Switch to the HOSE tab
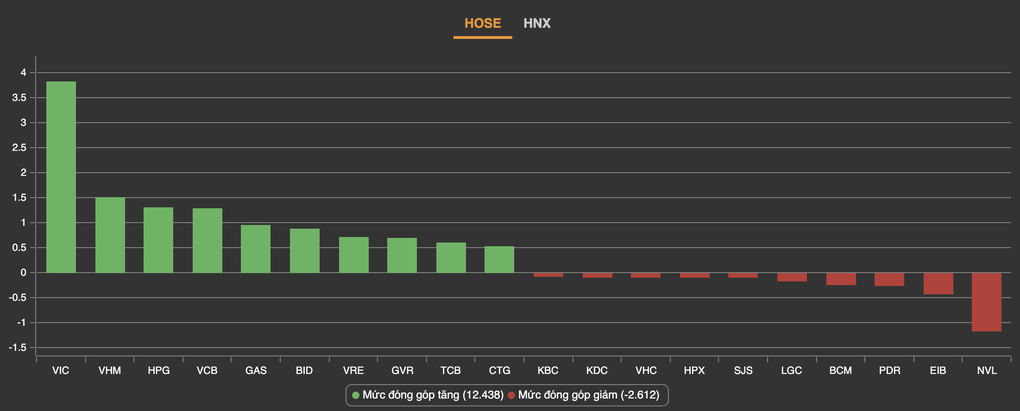1020x411 pixels. coord(483,23)
